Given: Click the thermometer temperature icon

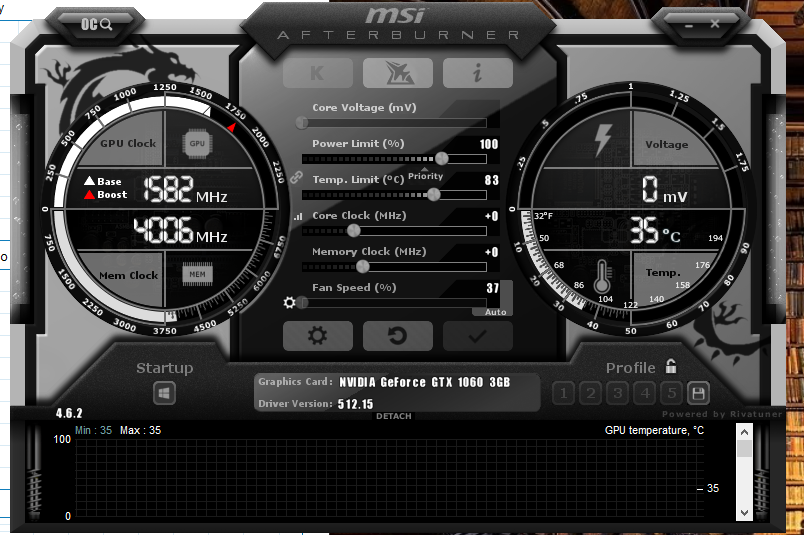Looking at the screenshot, I should coord(602,275).
